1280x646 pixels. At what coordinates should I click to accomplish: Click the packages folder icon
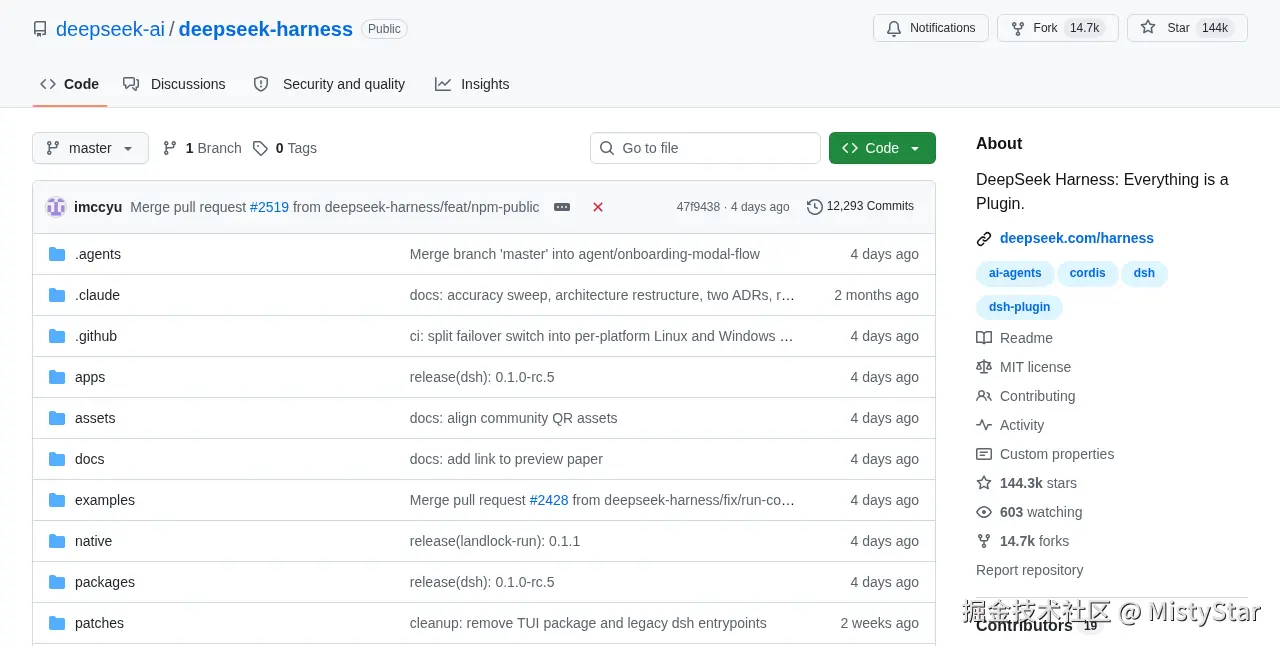tap(57, 582)
